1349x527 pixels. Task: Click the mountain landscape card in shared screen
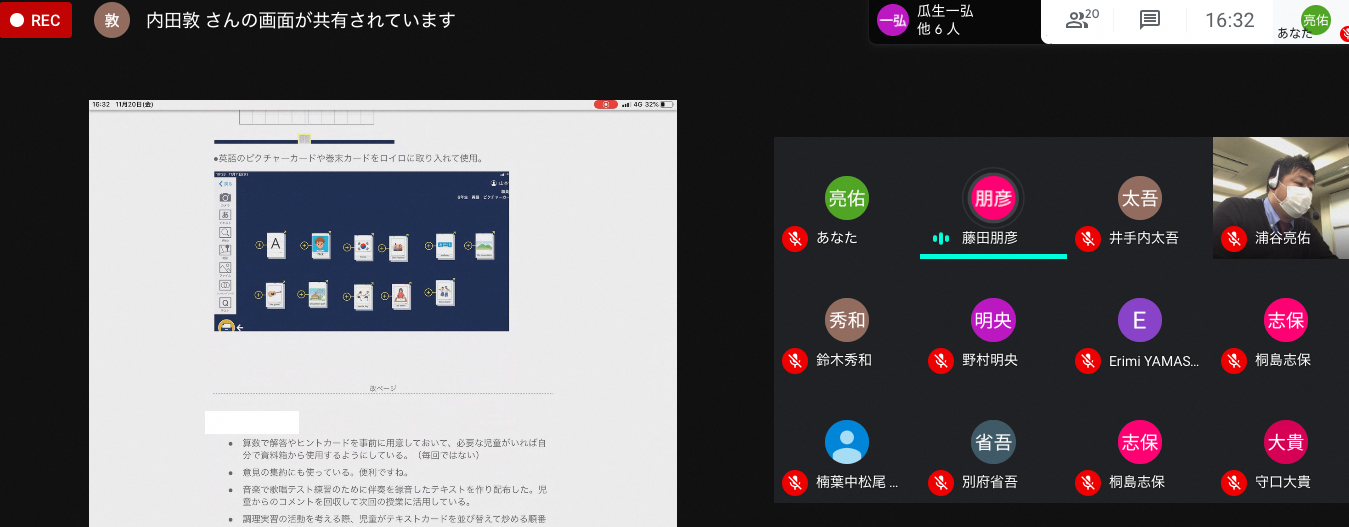pyautogui.click(x=484, y=246)
